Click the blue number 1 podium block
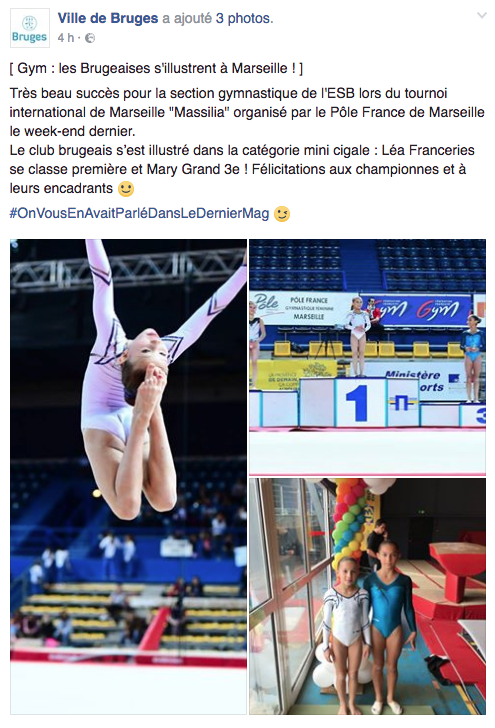Viewport: 495px width, 728px height. (361, 402)
